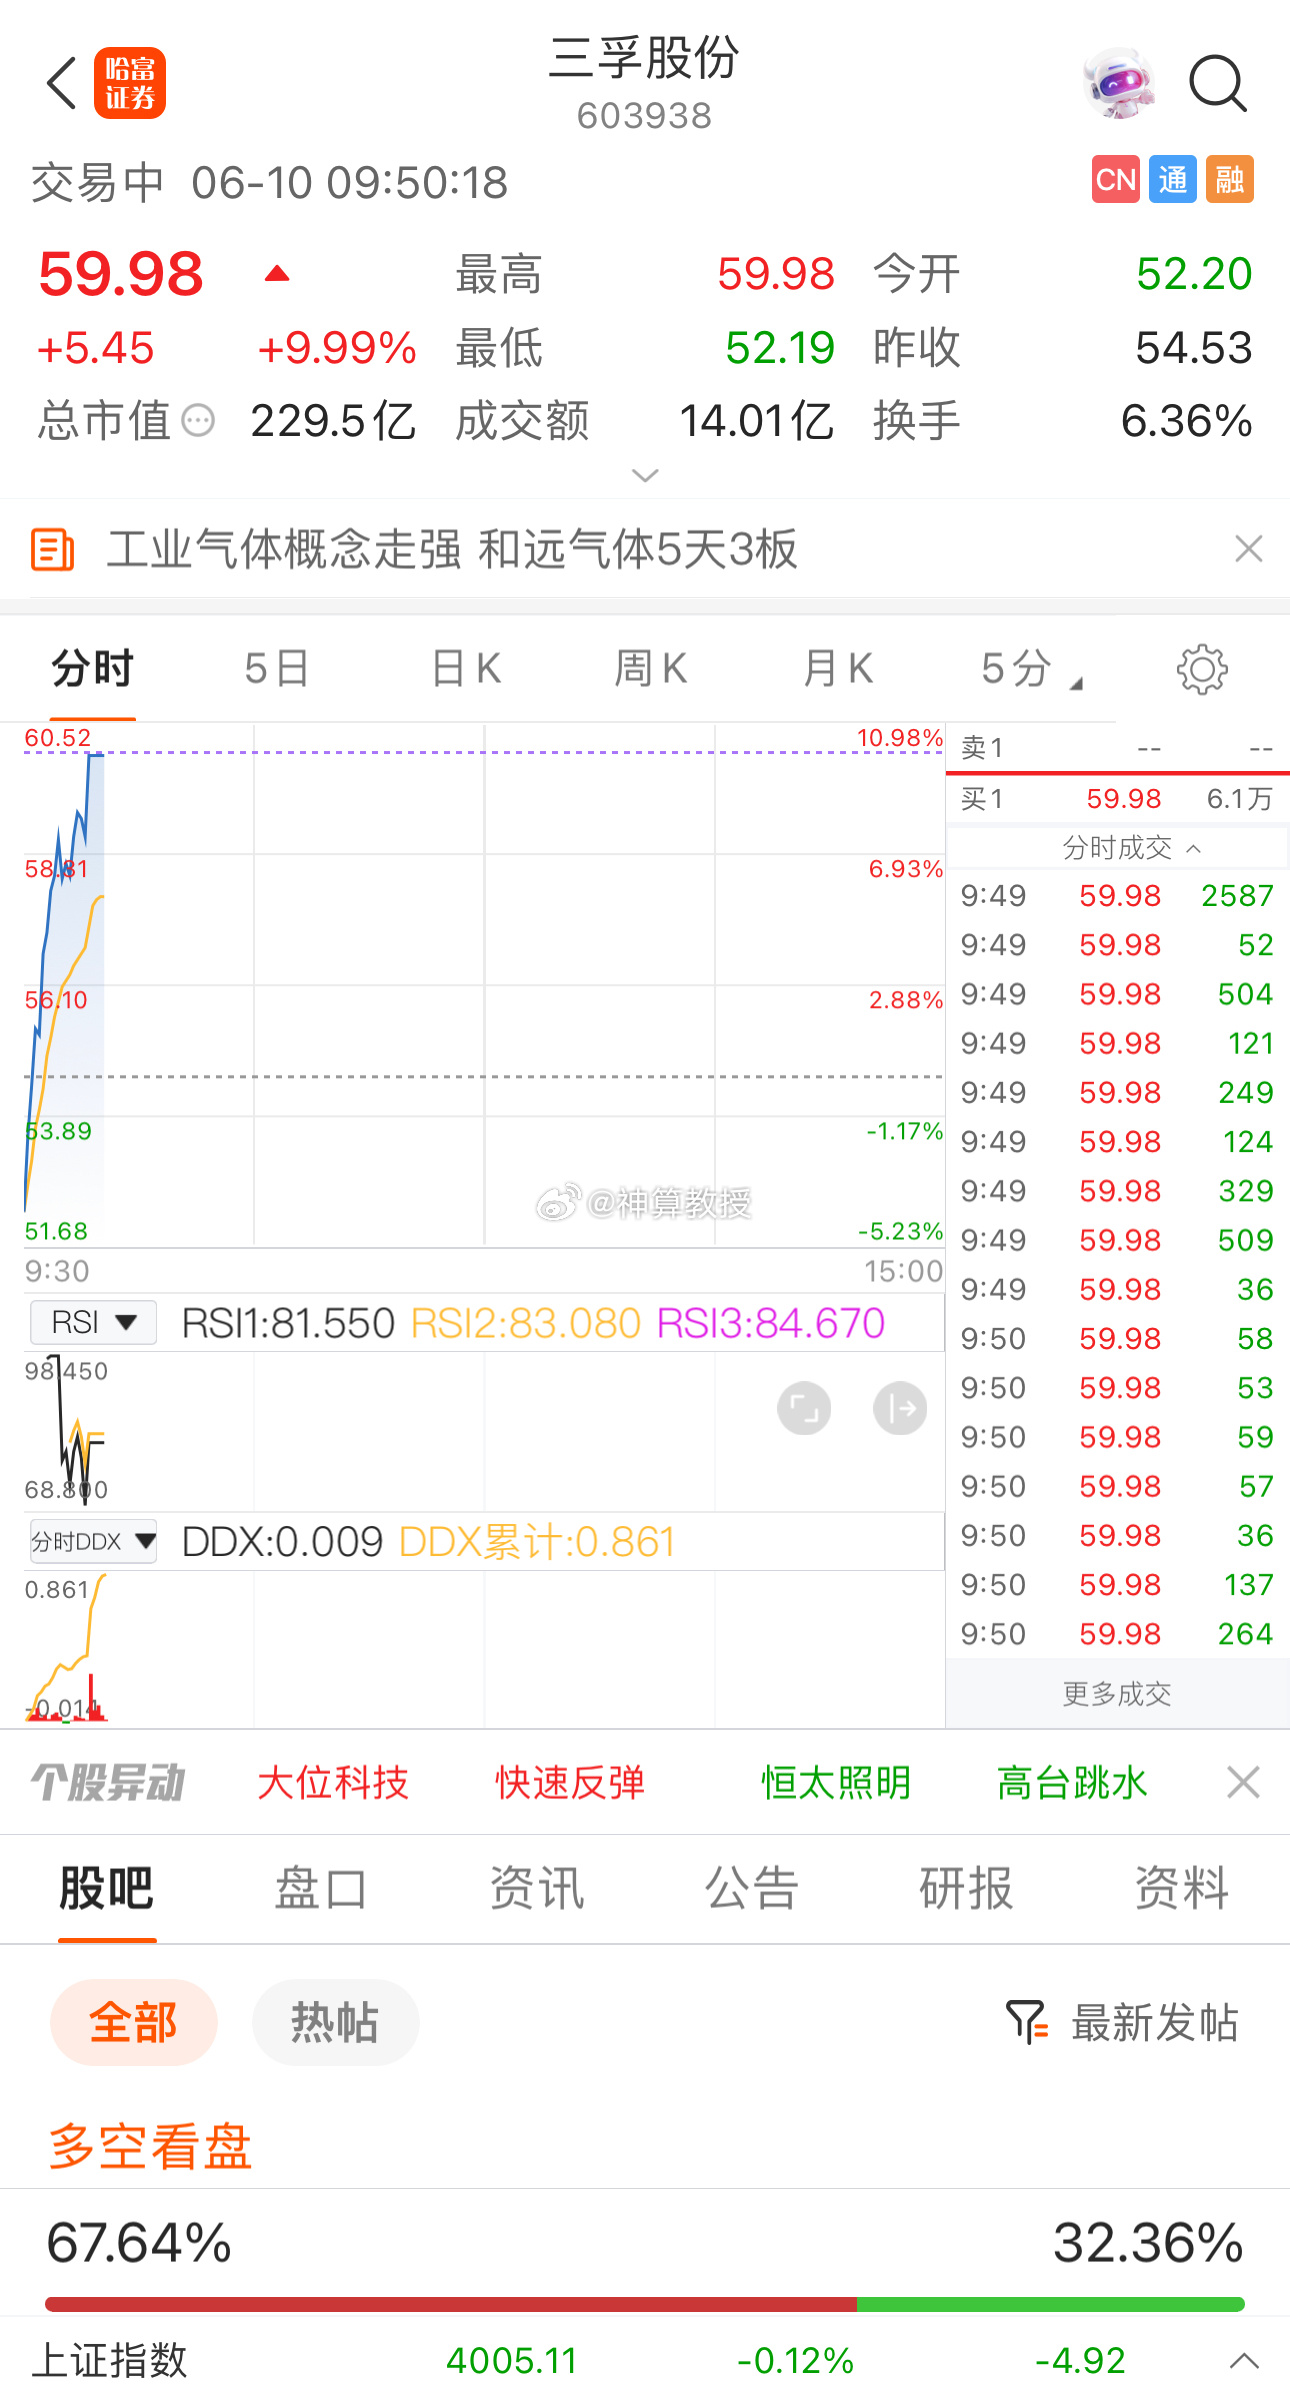
Task: Tap the back arrow icon
Action: [x=62, y=83]
